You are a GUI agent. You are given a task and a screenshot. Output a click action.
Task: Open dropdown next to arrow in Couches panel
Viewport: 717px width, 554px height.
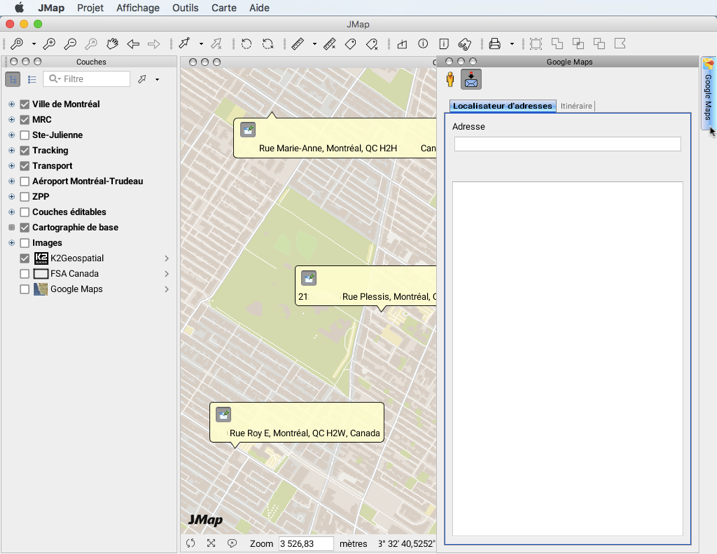(x=157, y=80)
